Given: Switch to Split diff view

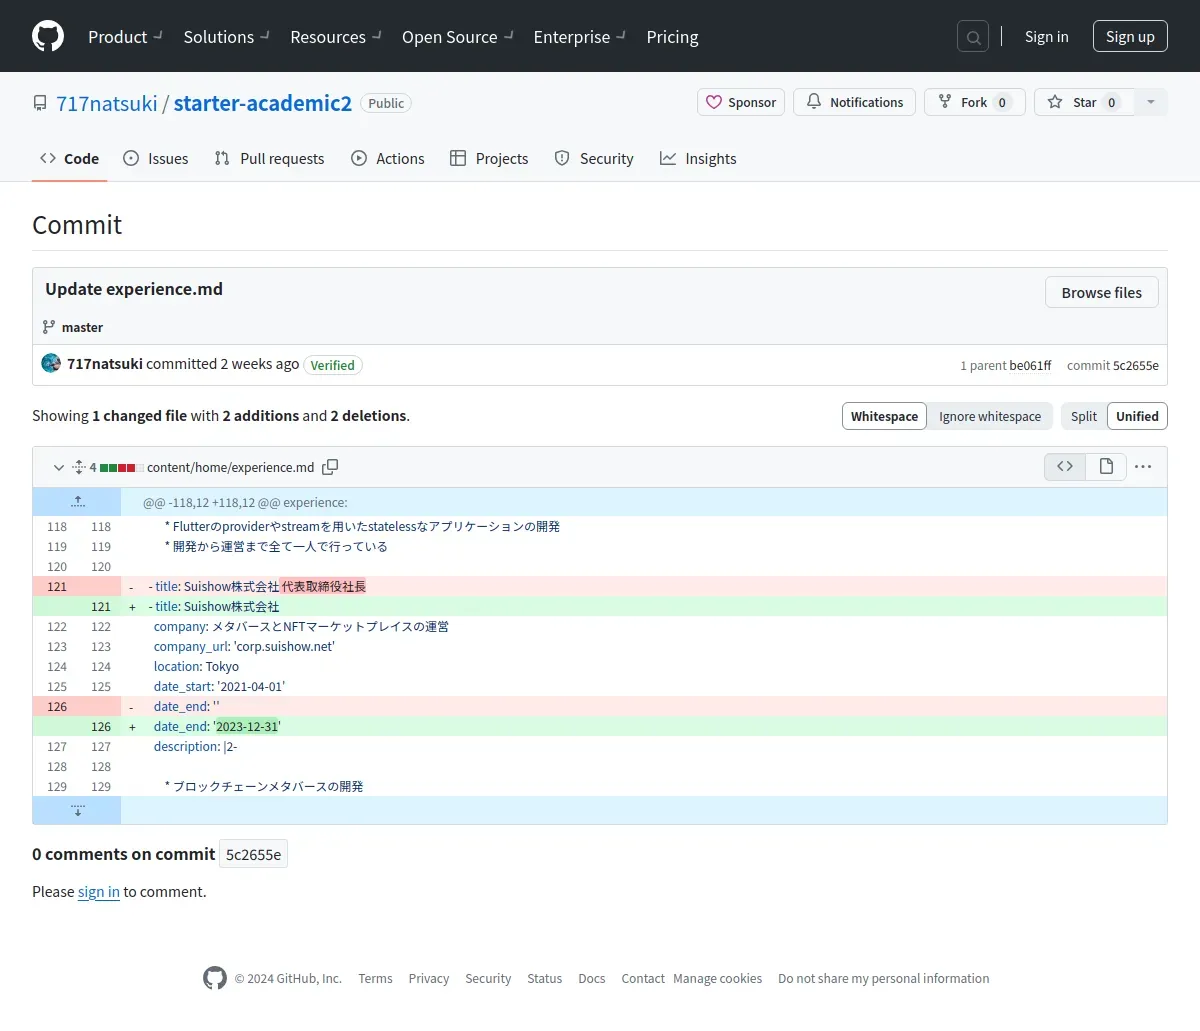Looking at the screenshot, I should (1083, 416).
